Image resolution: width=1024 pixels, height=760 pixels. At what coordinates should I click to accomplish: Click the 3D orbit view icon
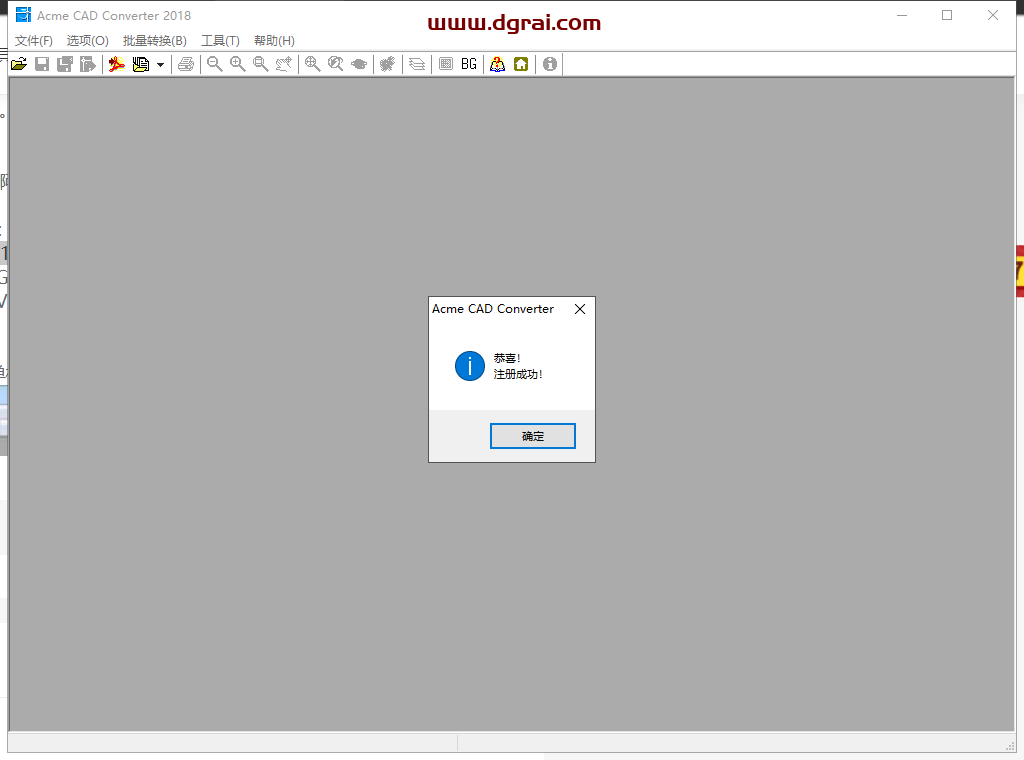coord(359,64)
